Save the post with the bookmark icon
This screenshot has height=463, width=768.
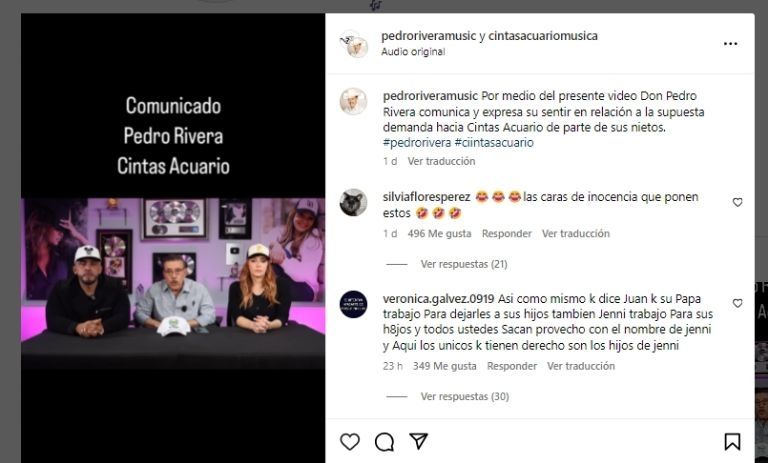point(732,441)
